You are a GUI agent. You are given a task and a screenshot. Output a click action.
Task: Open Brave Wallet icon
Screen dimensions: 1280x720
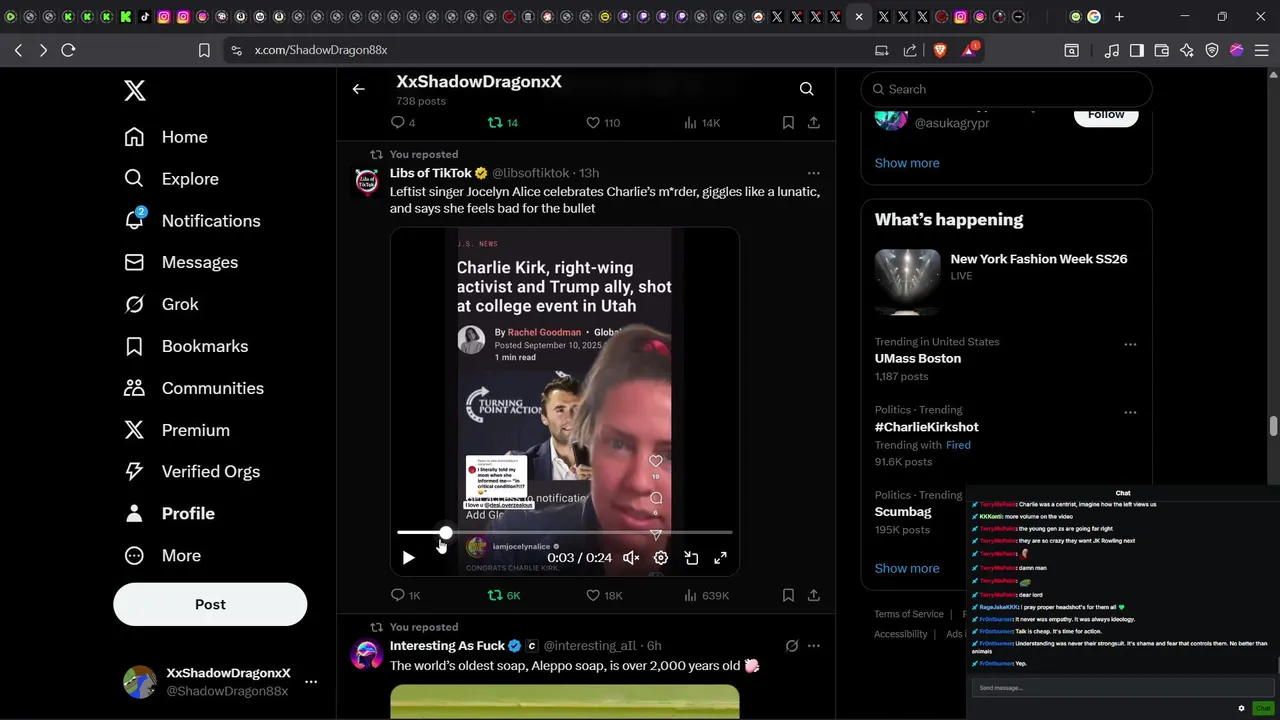(x=1162, y=50)
